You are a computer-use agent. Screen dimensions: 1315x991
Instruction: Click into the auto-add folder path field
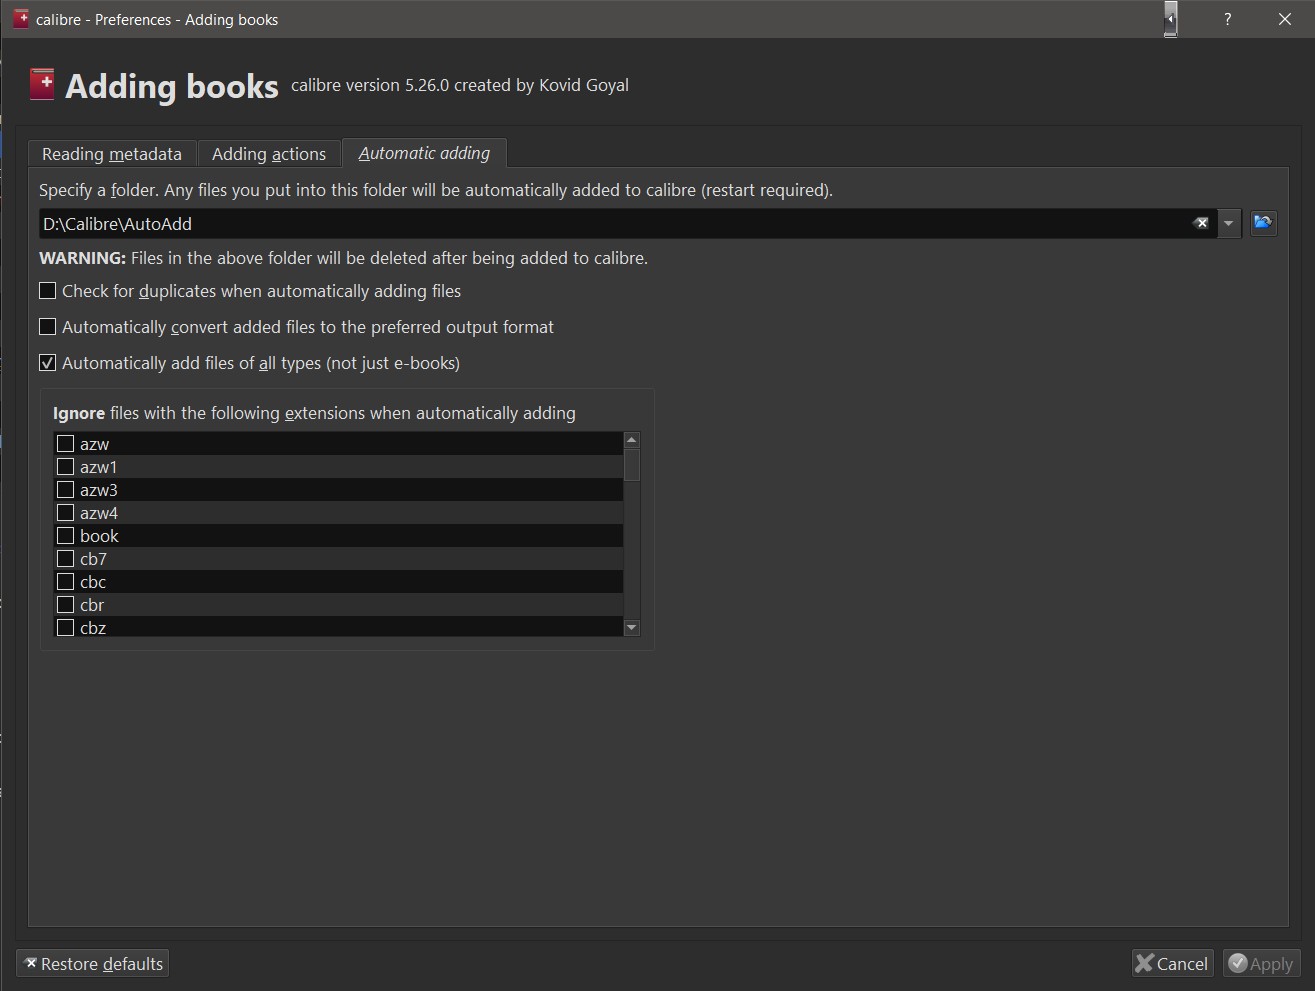(x=600, y=224)
